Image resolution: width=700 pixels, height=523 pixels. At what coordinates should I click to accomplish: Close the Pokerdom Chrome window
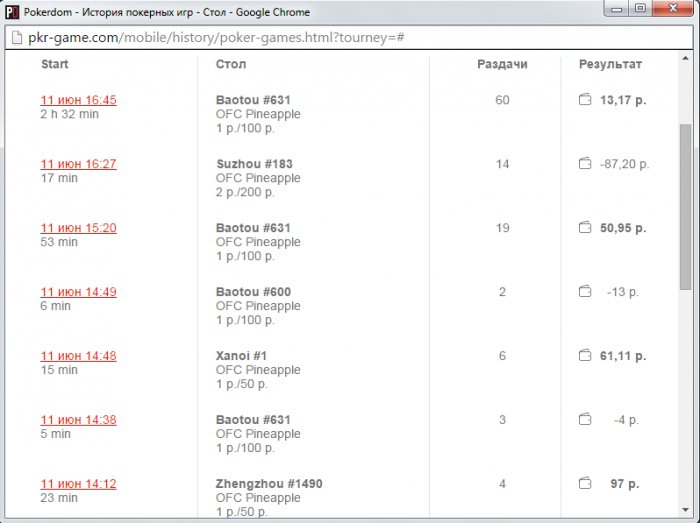[x=673, y=8]
